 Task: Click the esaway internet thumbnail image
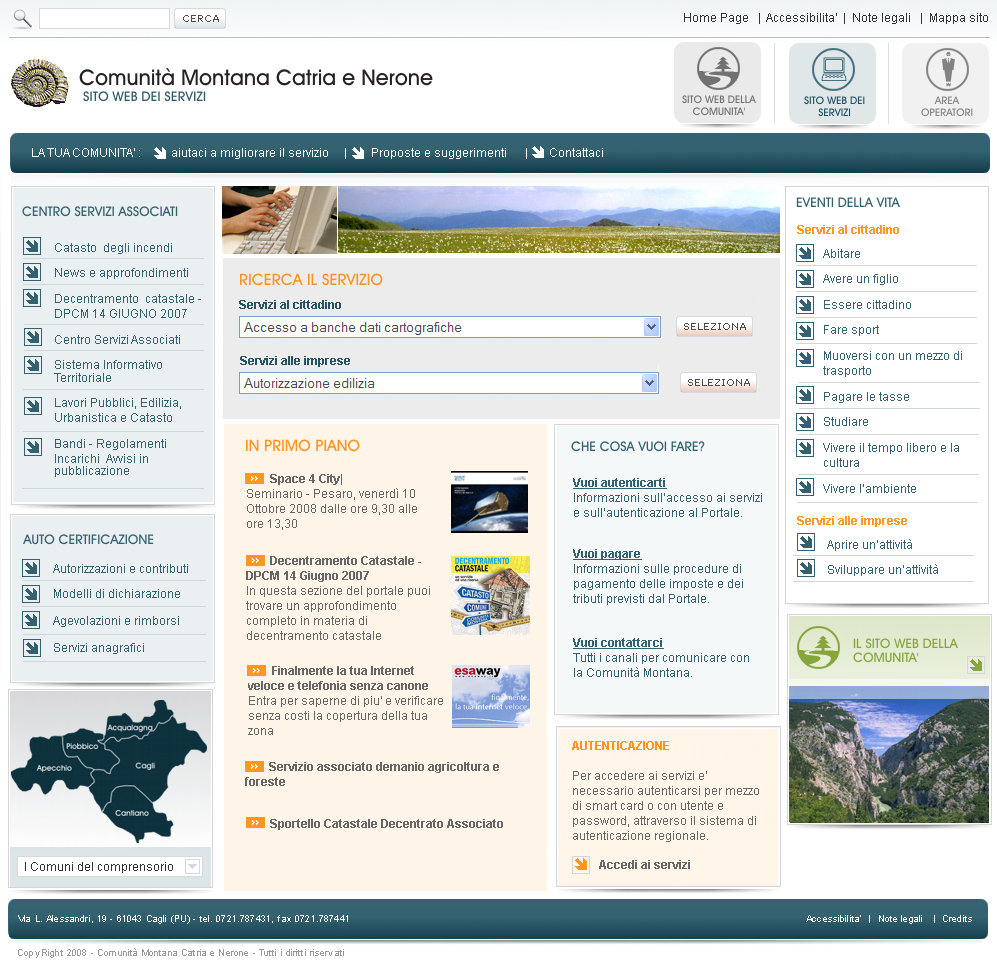coord(491,696)
